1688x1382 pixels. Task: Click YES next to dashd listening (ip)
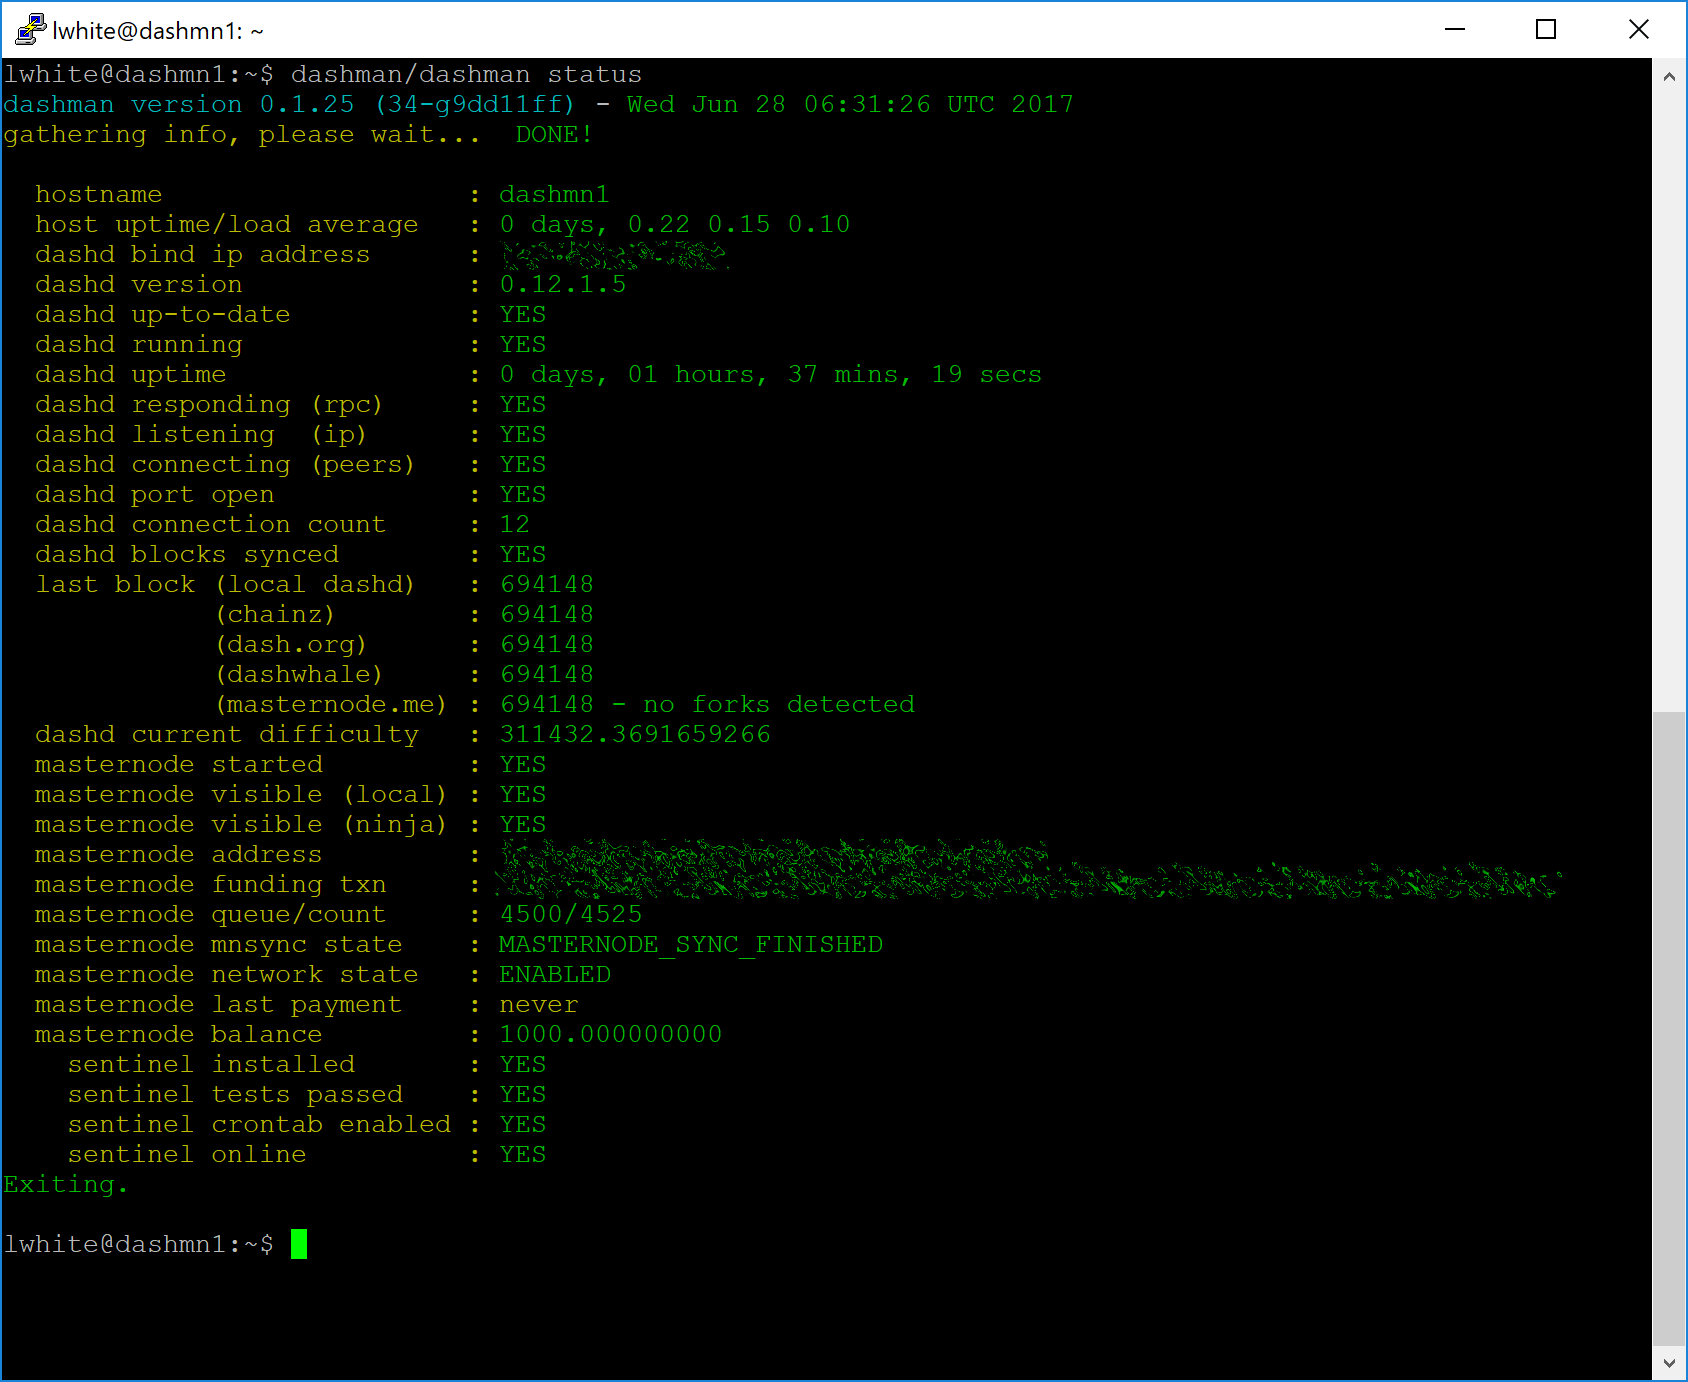[522, 435]
